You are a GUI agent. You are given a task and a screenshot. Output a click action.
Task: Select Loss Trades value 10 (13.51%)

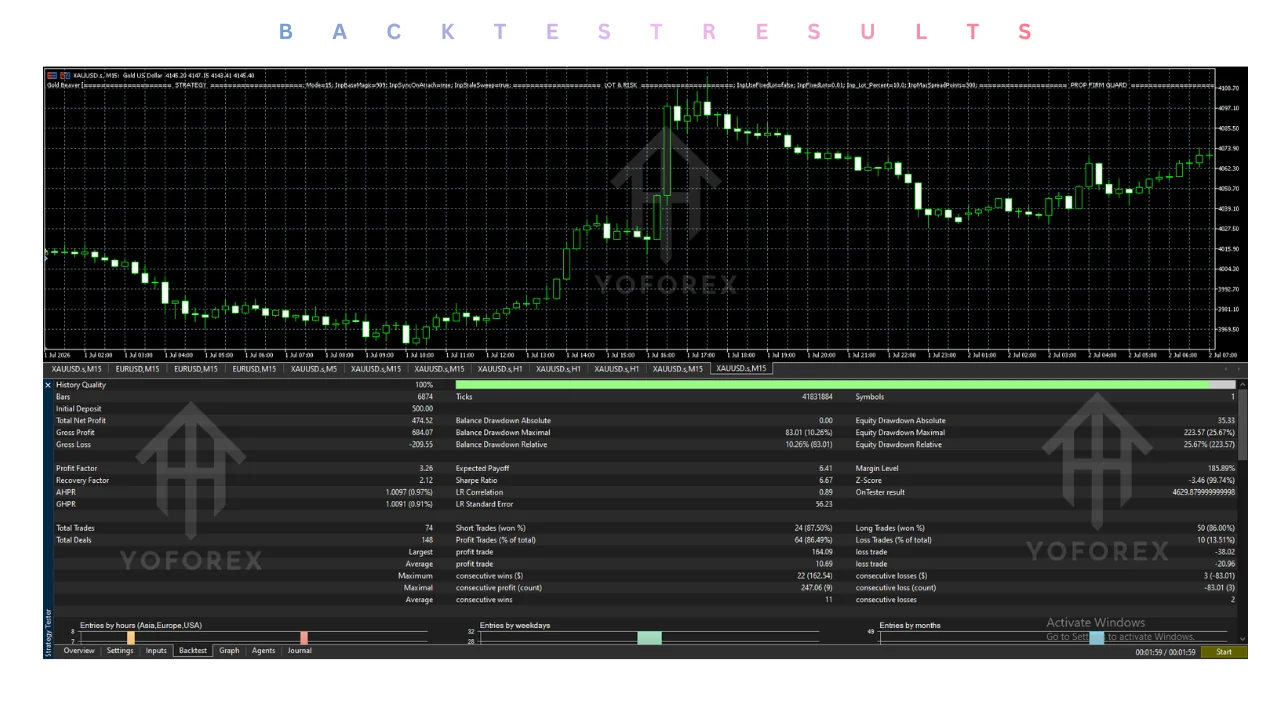1216,540
